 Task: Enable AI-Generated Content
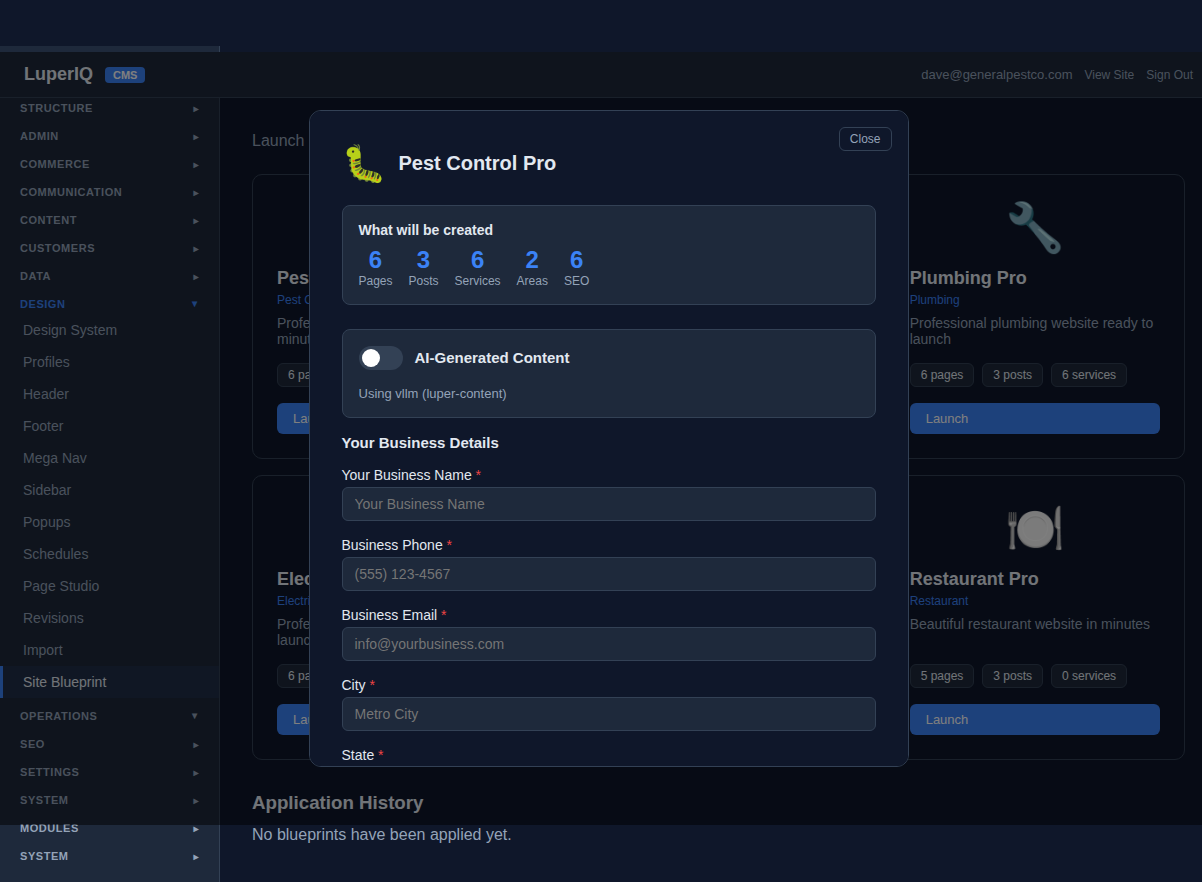380,357
